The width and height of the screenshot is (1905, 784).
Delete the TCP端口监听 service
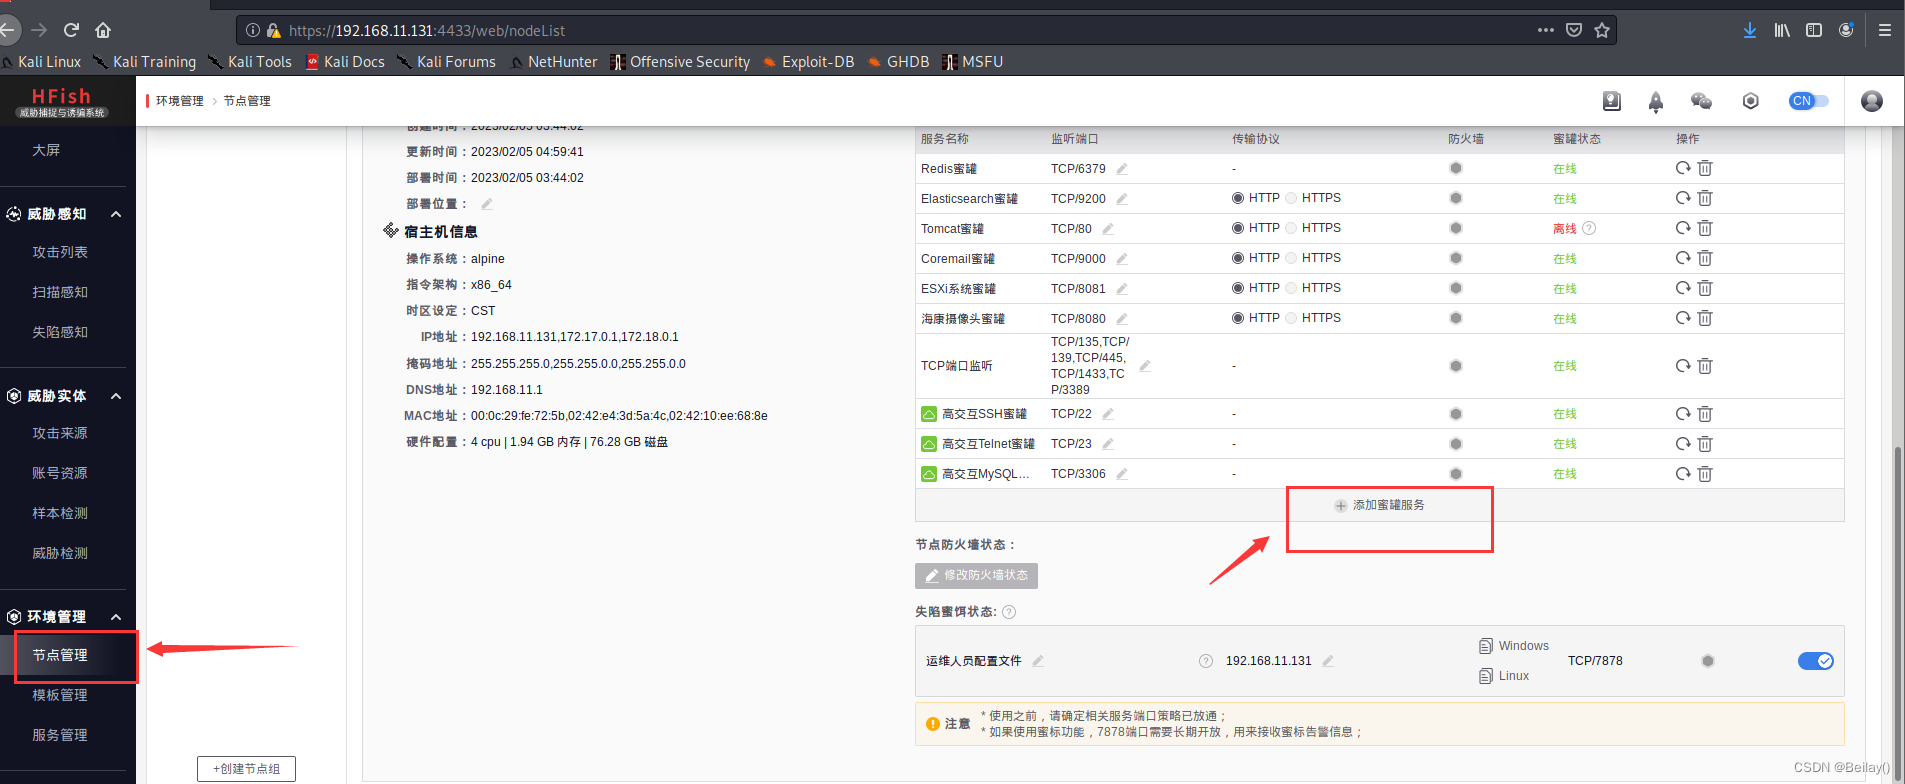(1705, 366)
